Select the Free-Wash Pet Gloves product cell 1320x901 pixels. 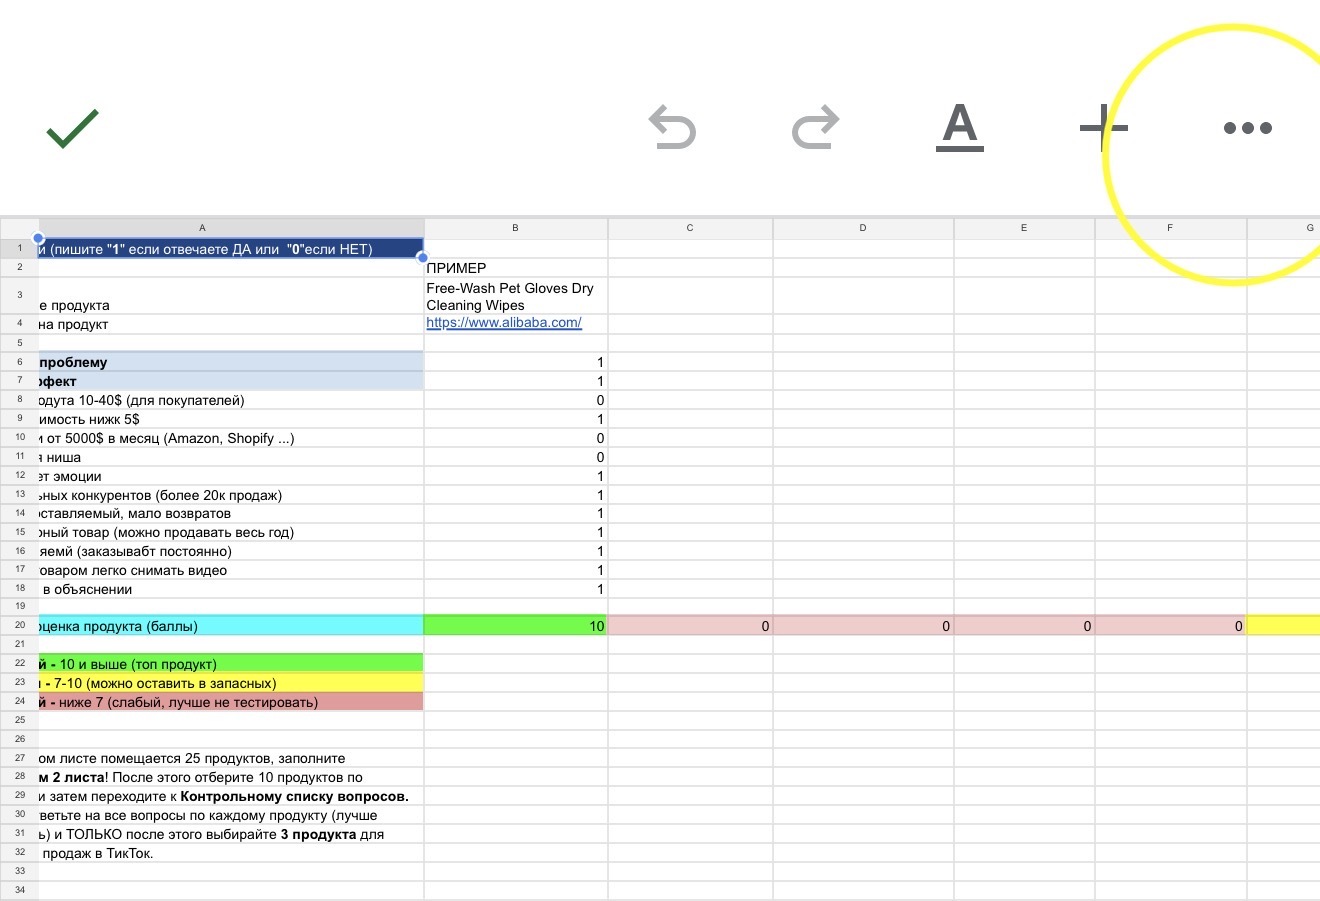click(515, 296)
